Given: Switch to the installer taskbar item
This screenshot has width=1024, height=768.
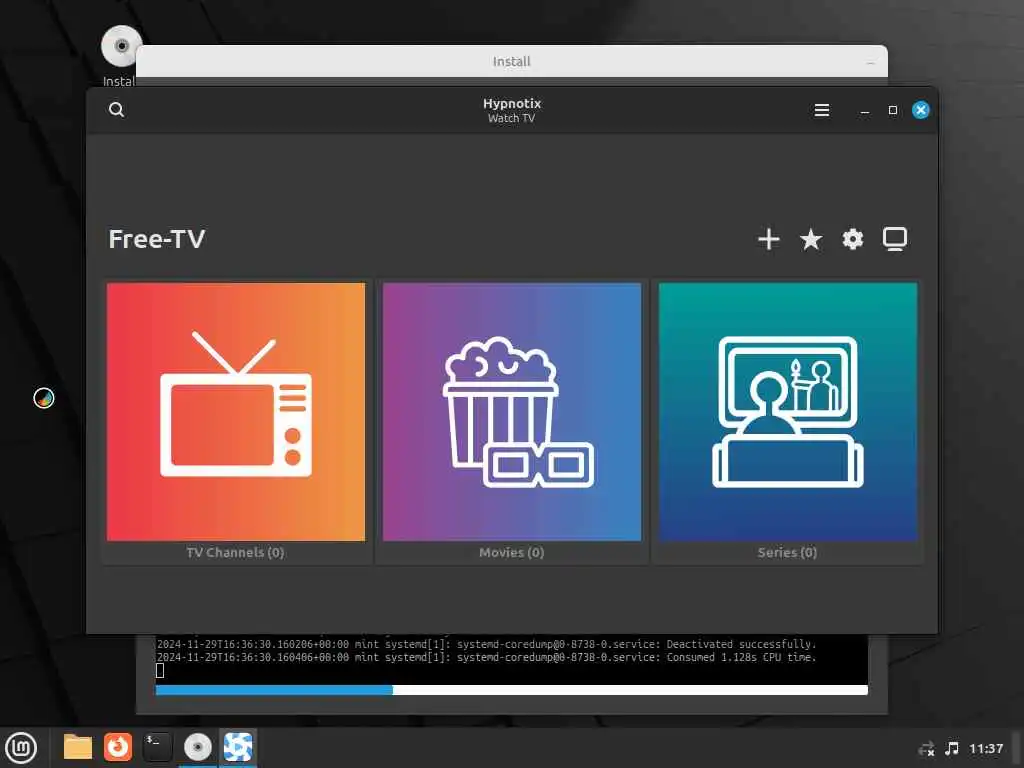Looking at the screenshot, I should coord(198,747).
